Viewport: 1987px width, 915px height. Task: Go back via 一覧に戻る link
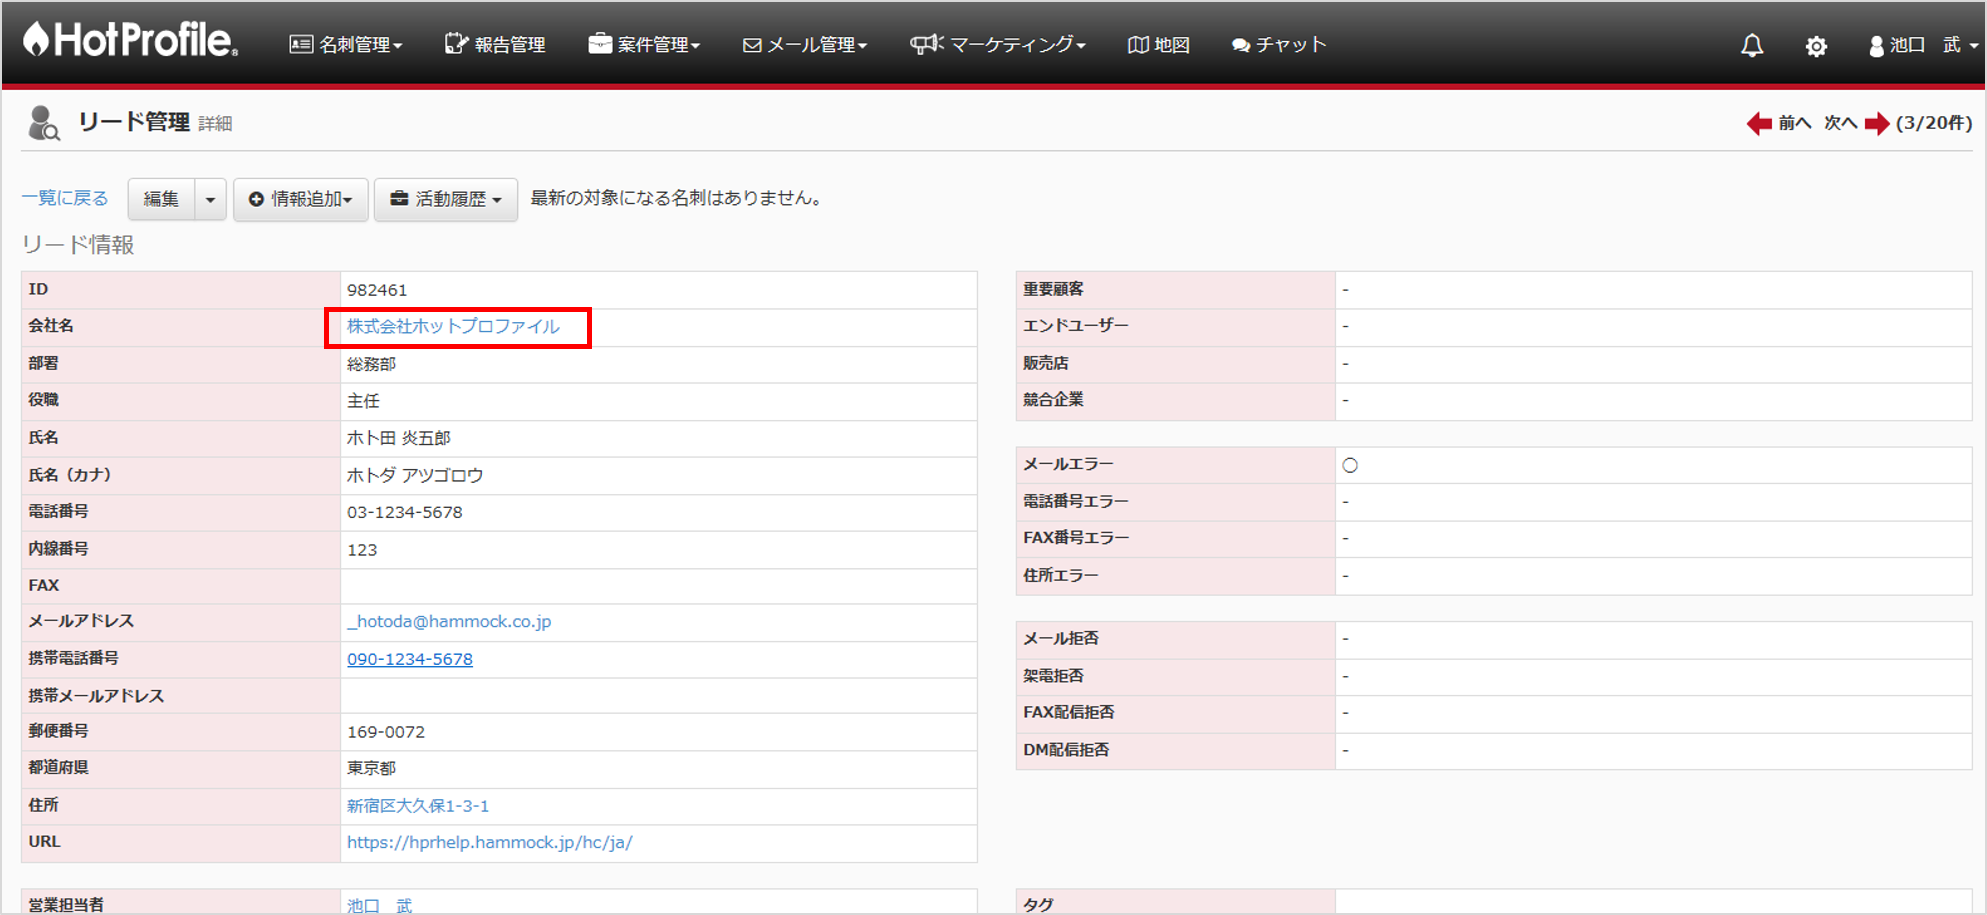[x=65, y=198]
